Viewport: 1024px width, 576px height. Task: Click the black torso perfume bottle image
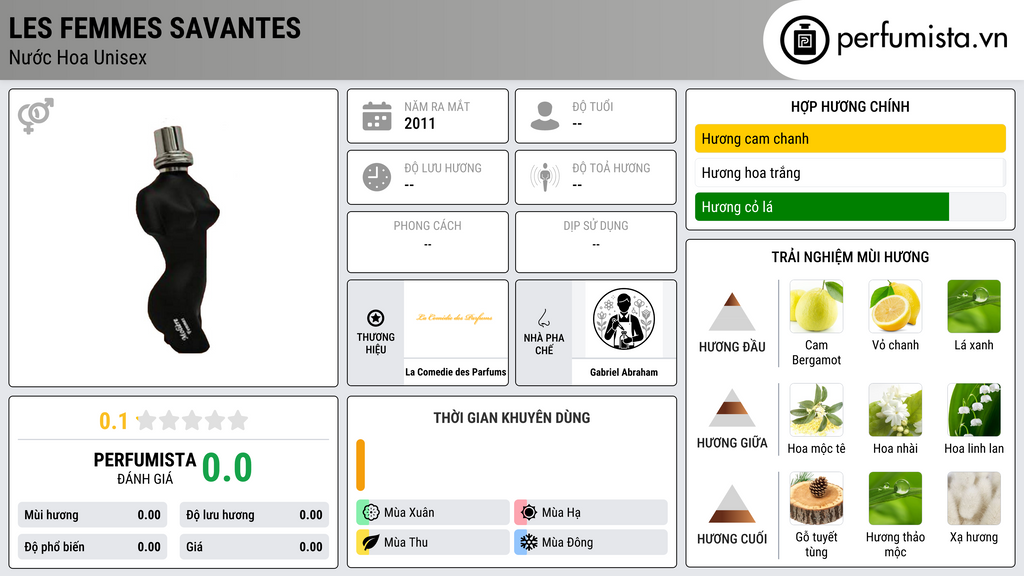[178, 240]
